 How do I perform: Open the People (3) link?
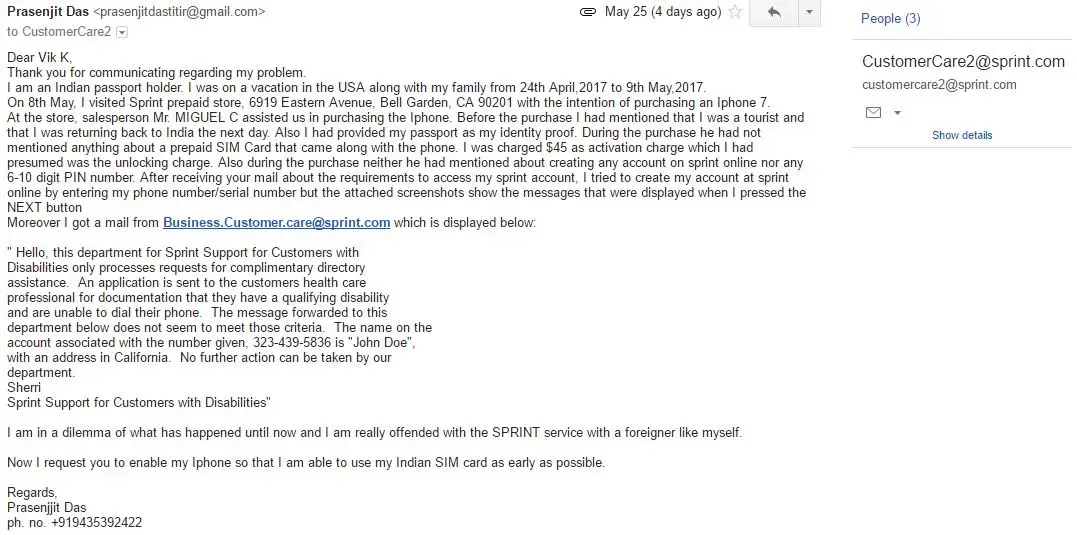pyautogui.click(x=890, y=19)
